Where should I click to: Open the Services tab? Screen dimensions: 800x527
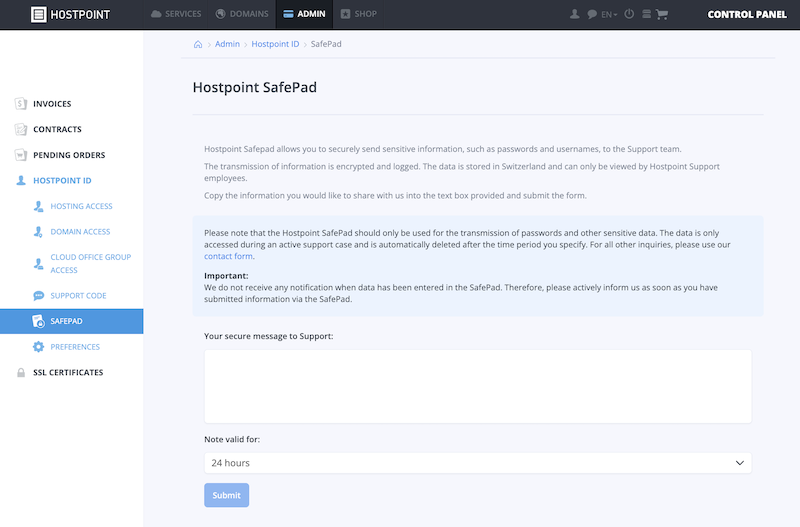[x=176, y=14]
